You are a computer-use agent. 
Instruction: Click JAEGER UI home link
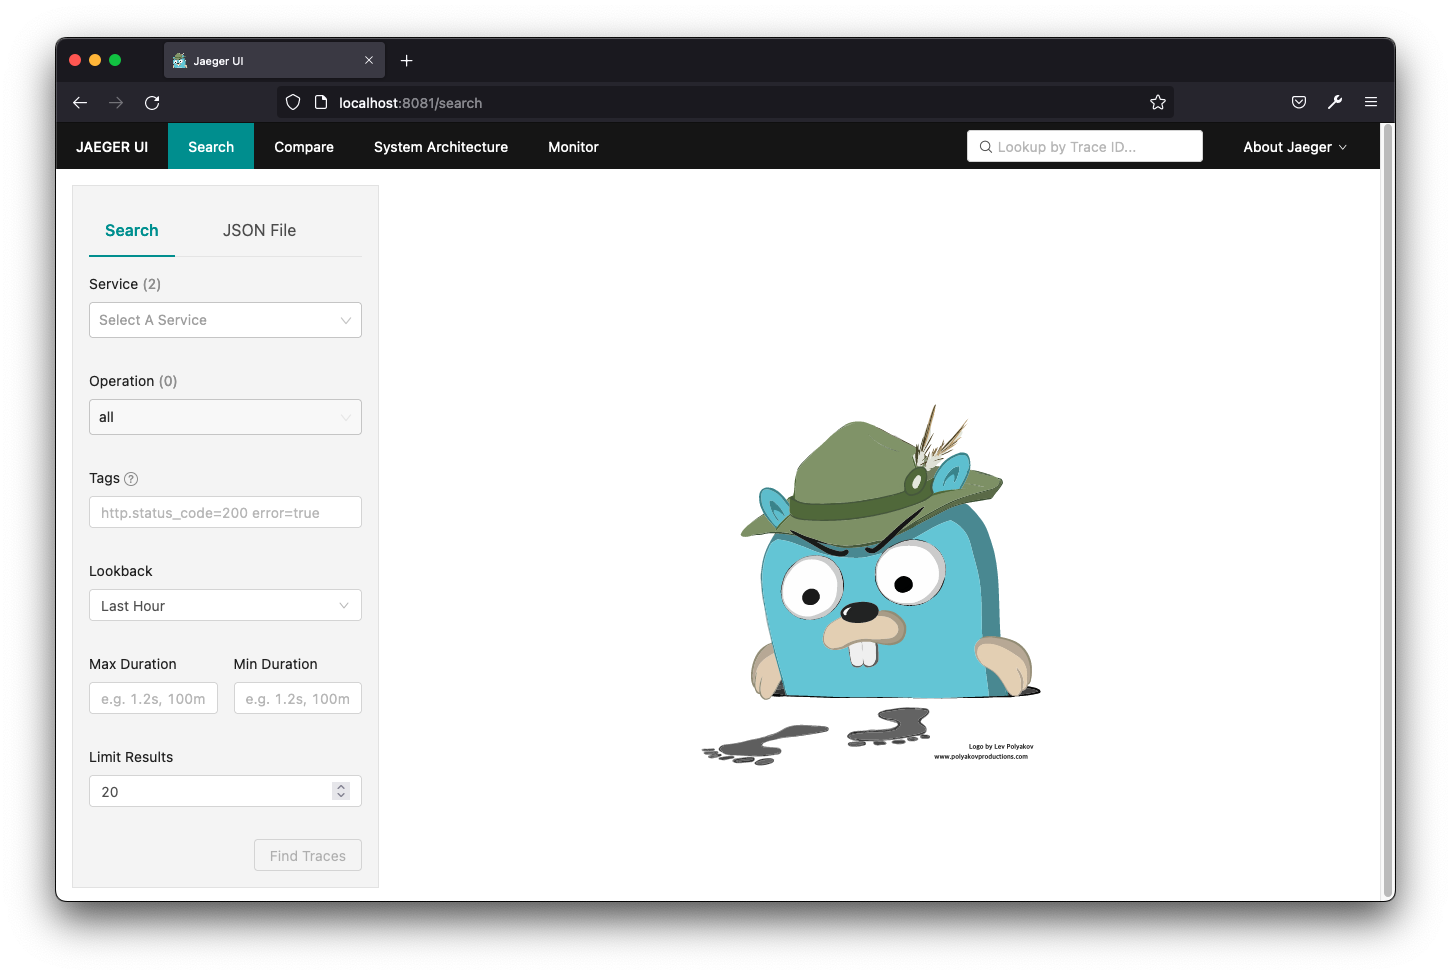(112, 147)
